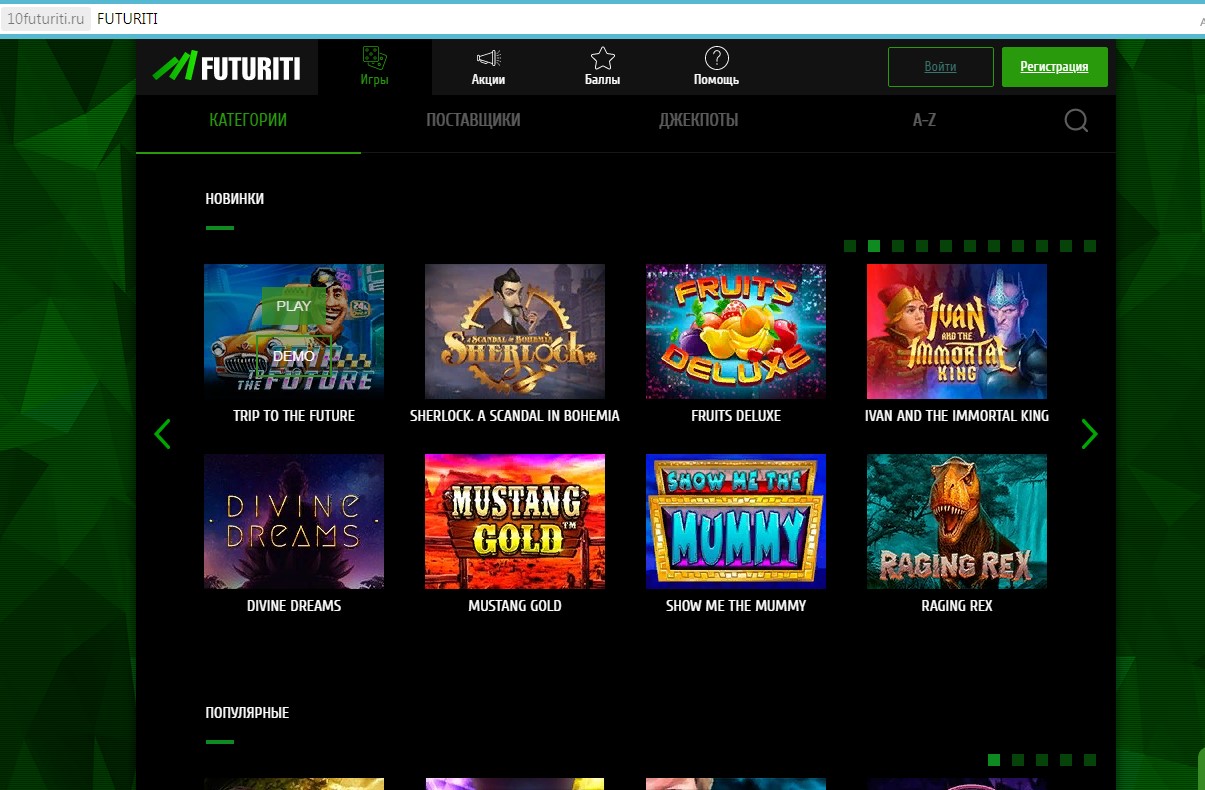Viewport: 1205px width, 790px height.
Task: Click SHERLOCK. A SCANDAL IN BOHEMIA title
Action: pyautogui.click(x=515, y=416)
